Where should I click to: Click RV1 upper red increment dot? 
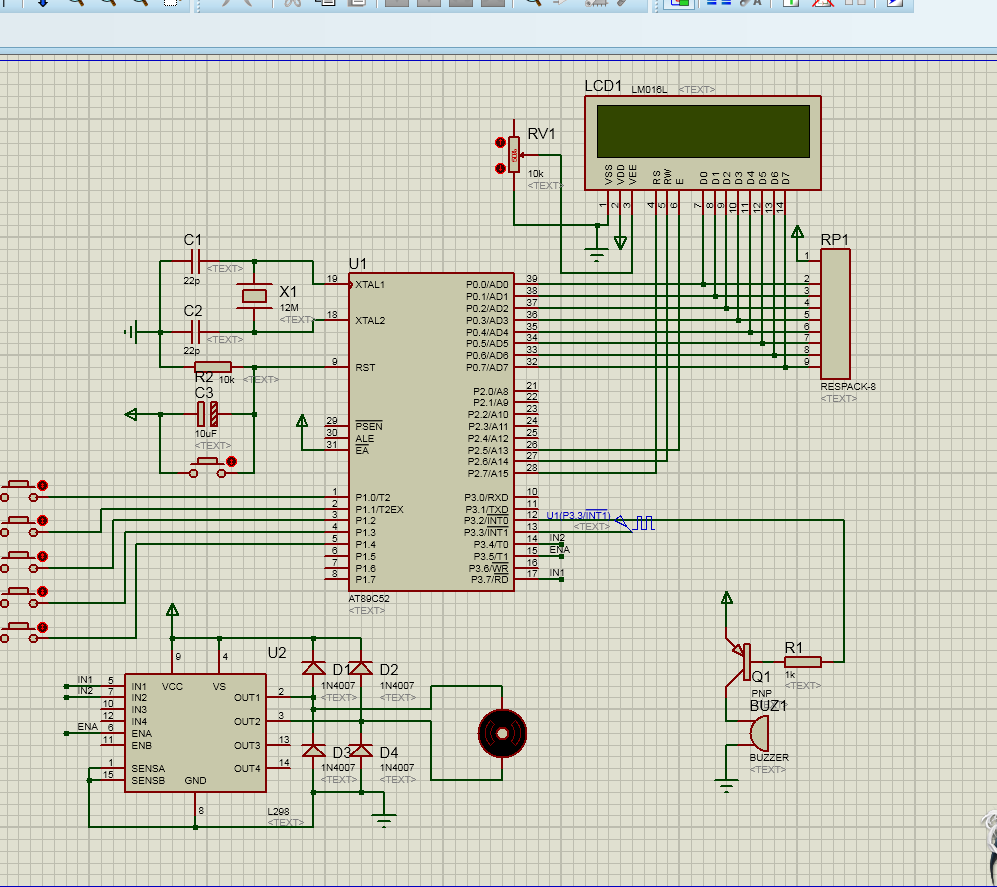[x=500, y=142]
